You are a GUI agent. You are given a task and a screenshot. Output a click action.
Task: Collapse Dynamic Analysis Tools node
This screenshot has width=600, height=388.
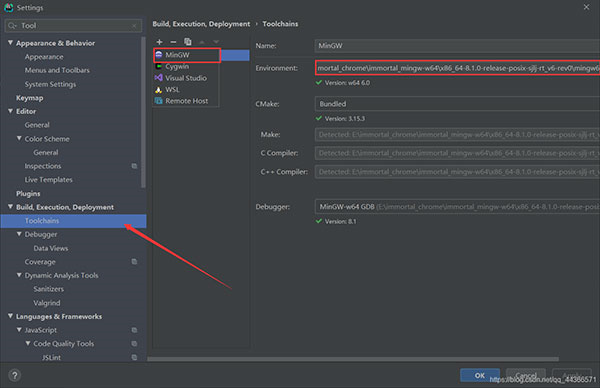[19, 275]
